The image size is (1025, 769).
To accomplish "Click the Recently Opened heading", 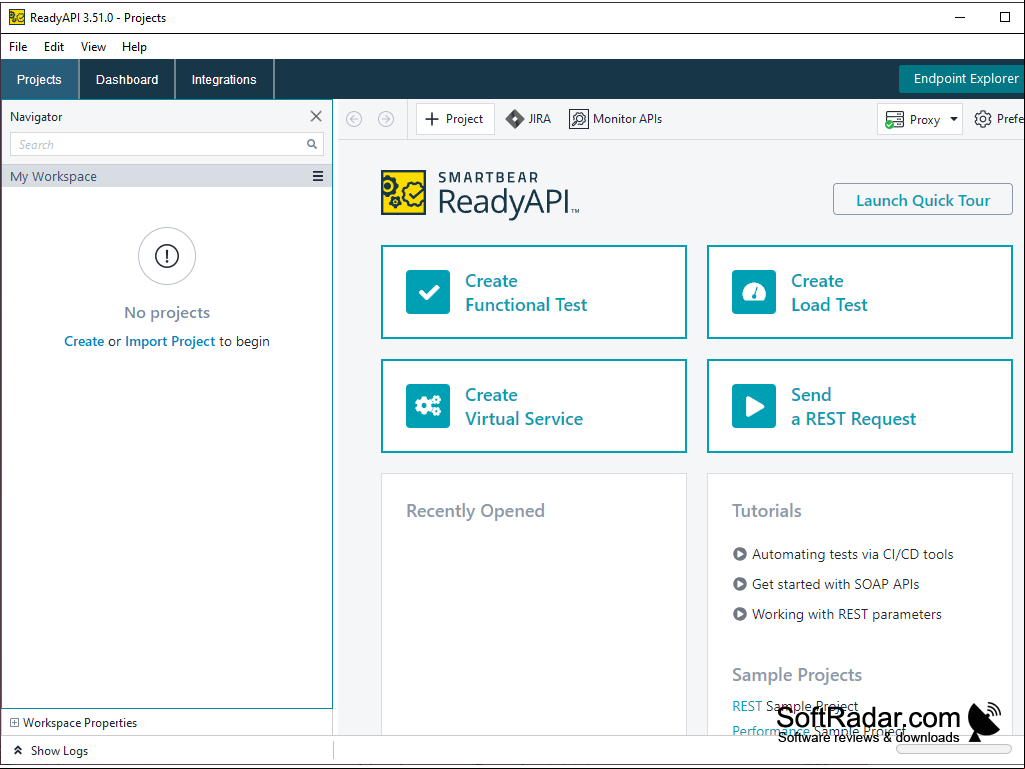I will (x=475, y=511).
